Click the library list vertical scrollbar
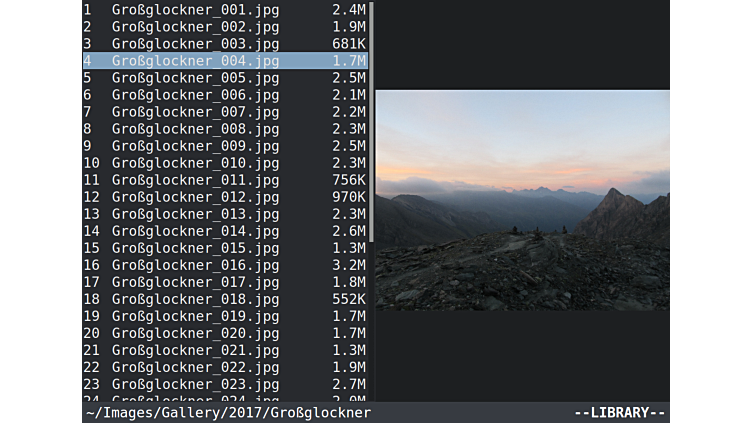The height and width of the screenshot is (423, 752). 372,120
